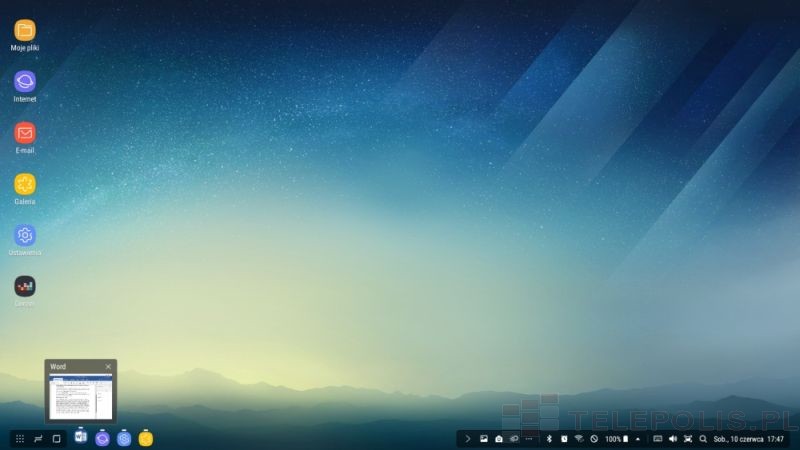Click the alarm clock status icon
Viewport: 800px width, 450px height.
pos(564,439)
